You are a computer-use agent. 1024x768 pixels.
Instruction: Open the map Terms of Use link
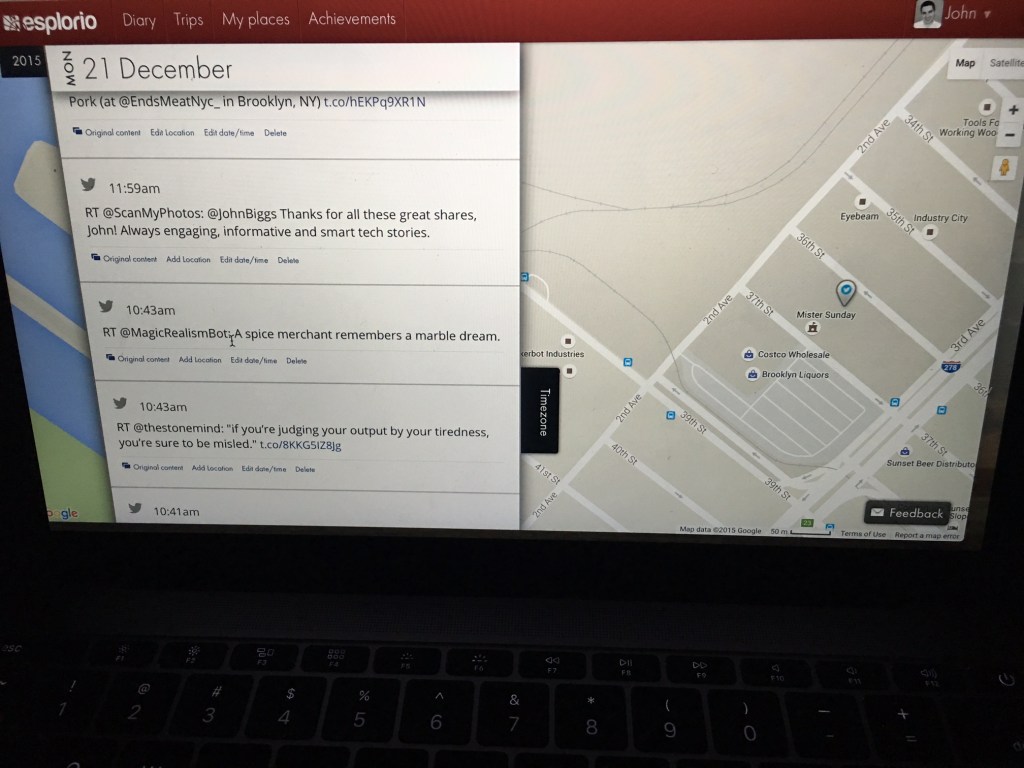pyautogui.click(x=863, y=534)
